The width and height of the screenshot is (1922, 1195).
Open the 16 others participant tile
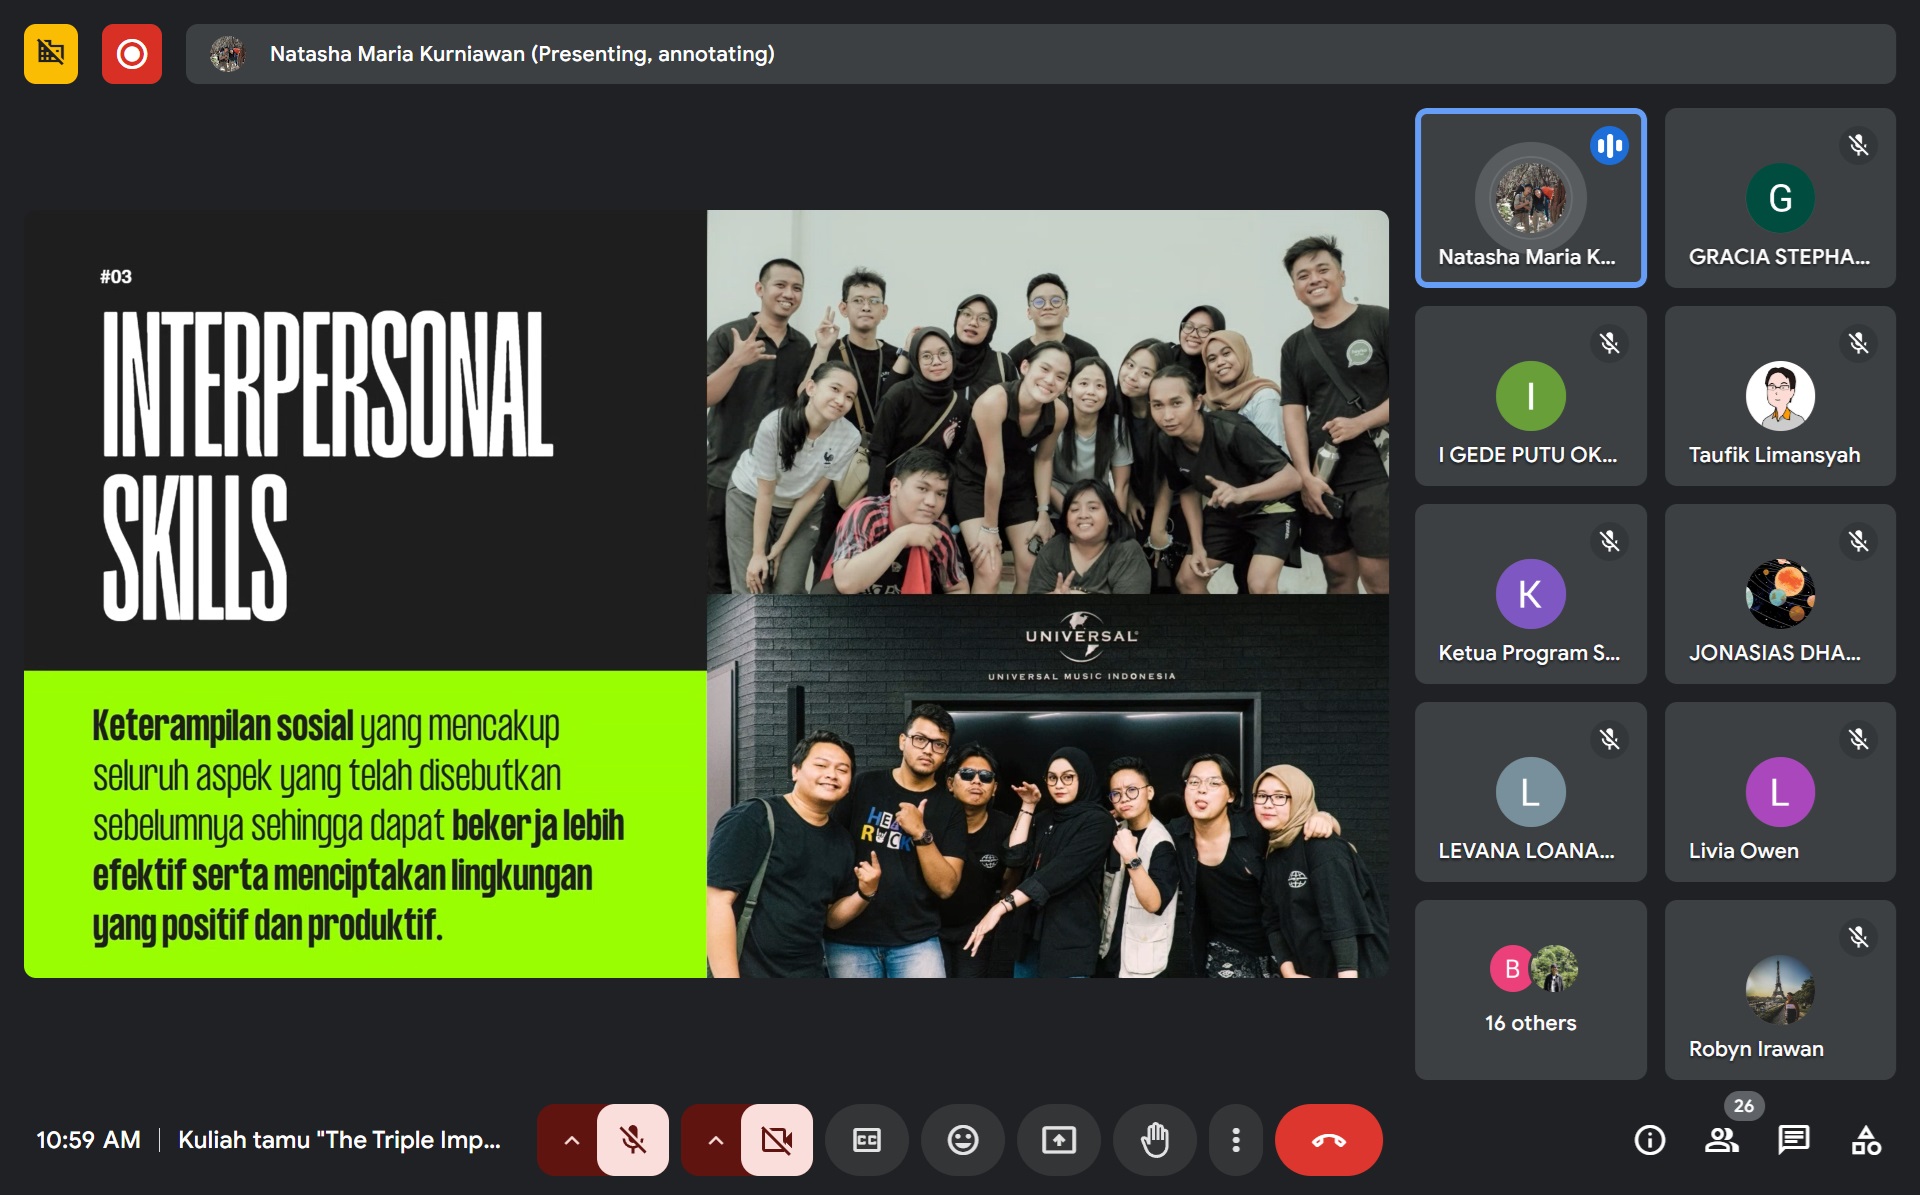[1530, 989]
